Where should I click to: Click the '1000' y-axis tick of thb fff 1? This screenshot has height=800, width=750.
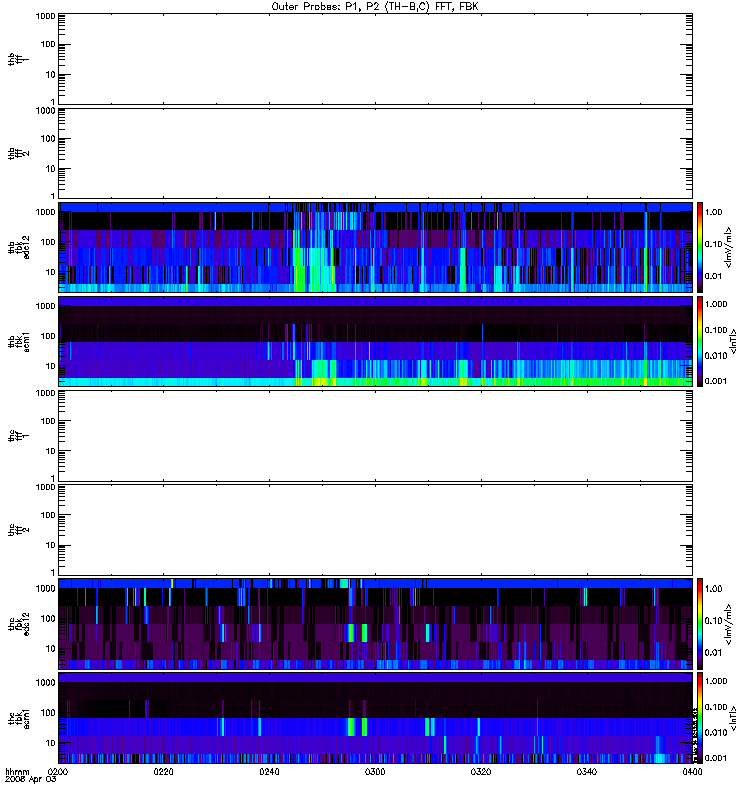point(45,16)
